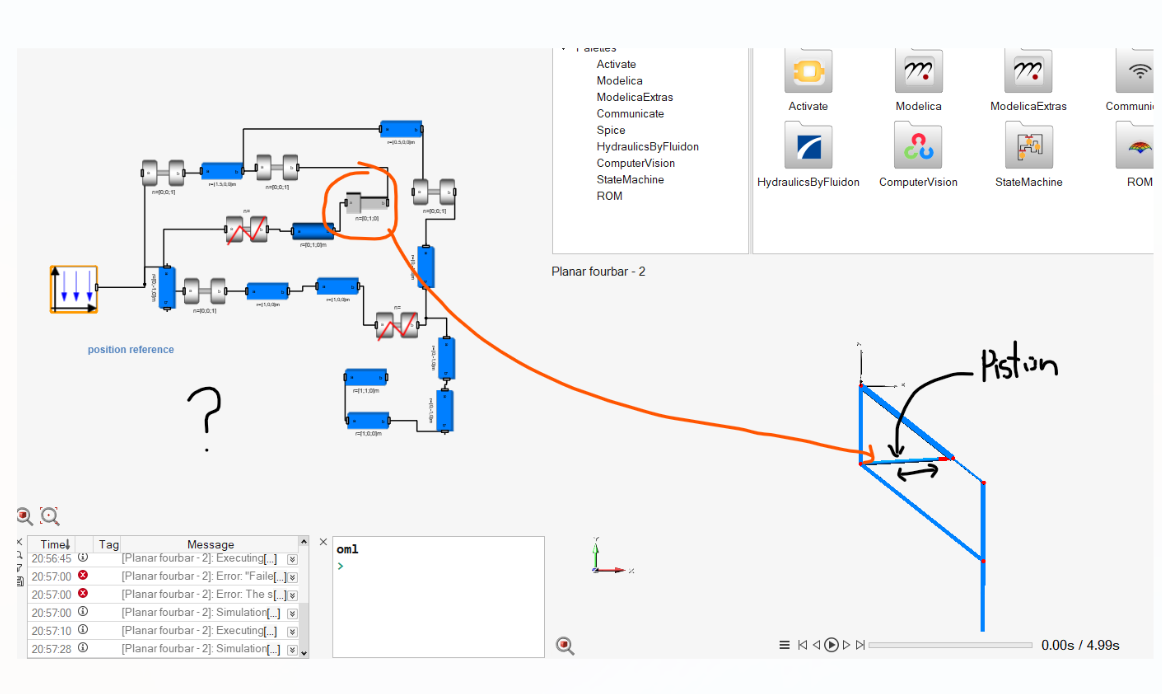1162x694 pixels.
Task: Open the Activate library icon
Action: tap(808, 71)
